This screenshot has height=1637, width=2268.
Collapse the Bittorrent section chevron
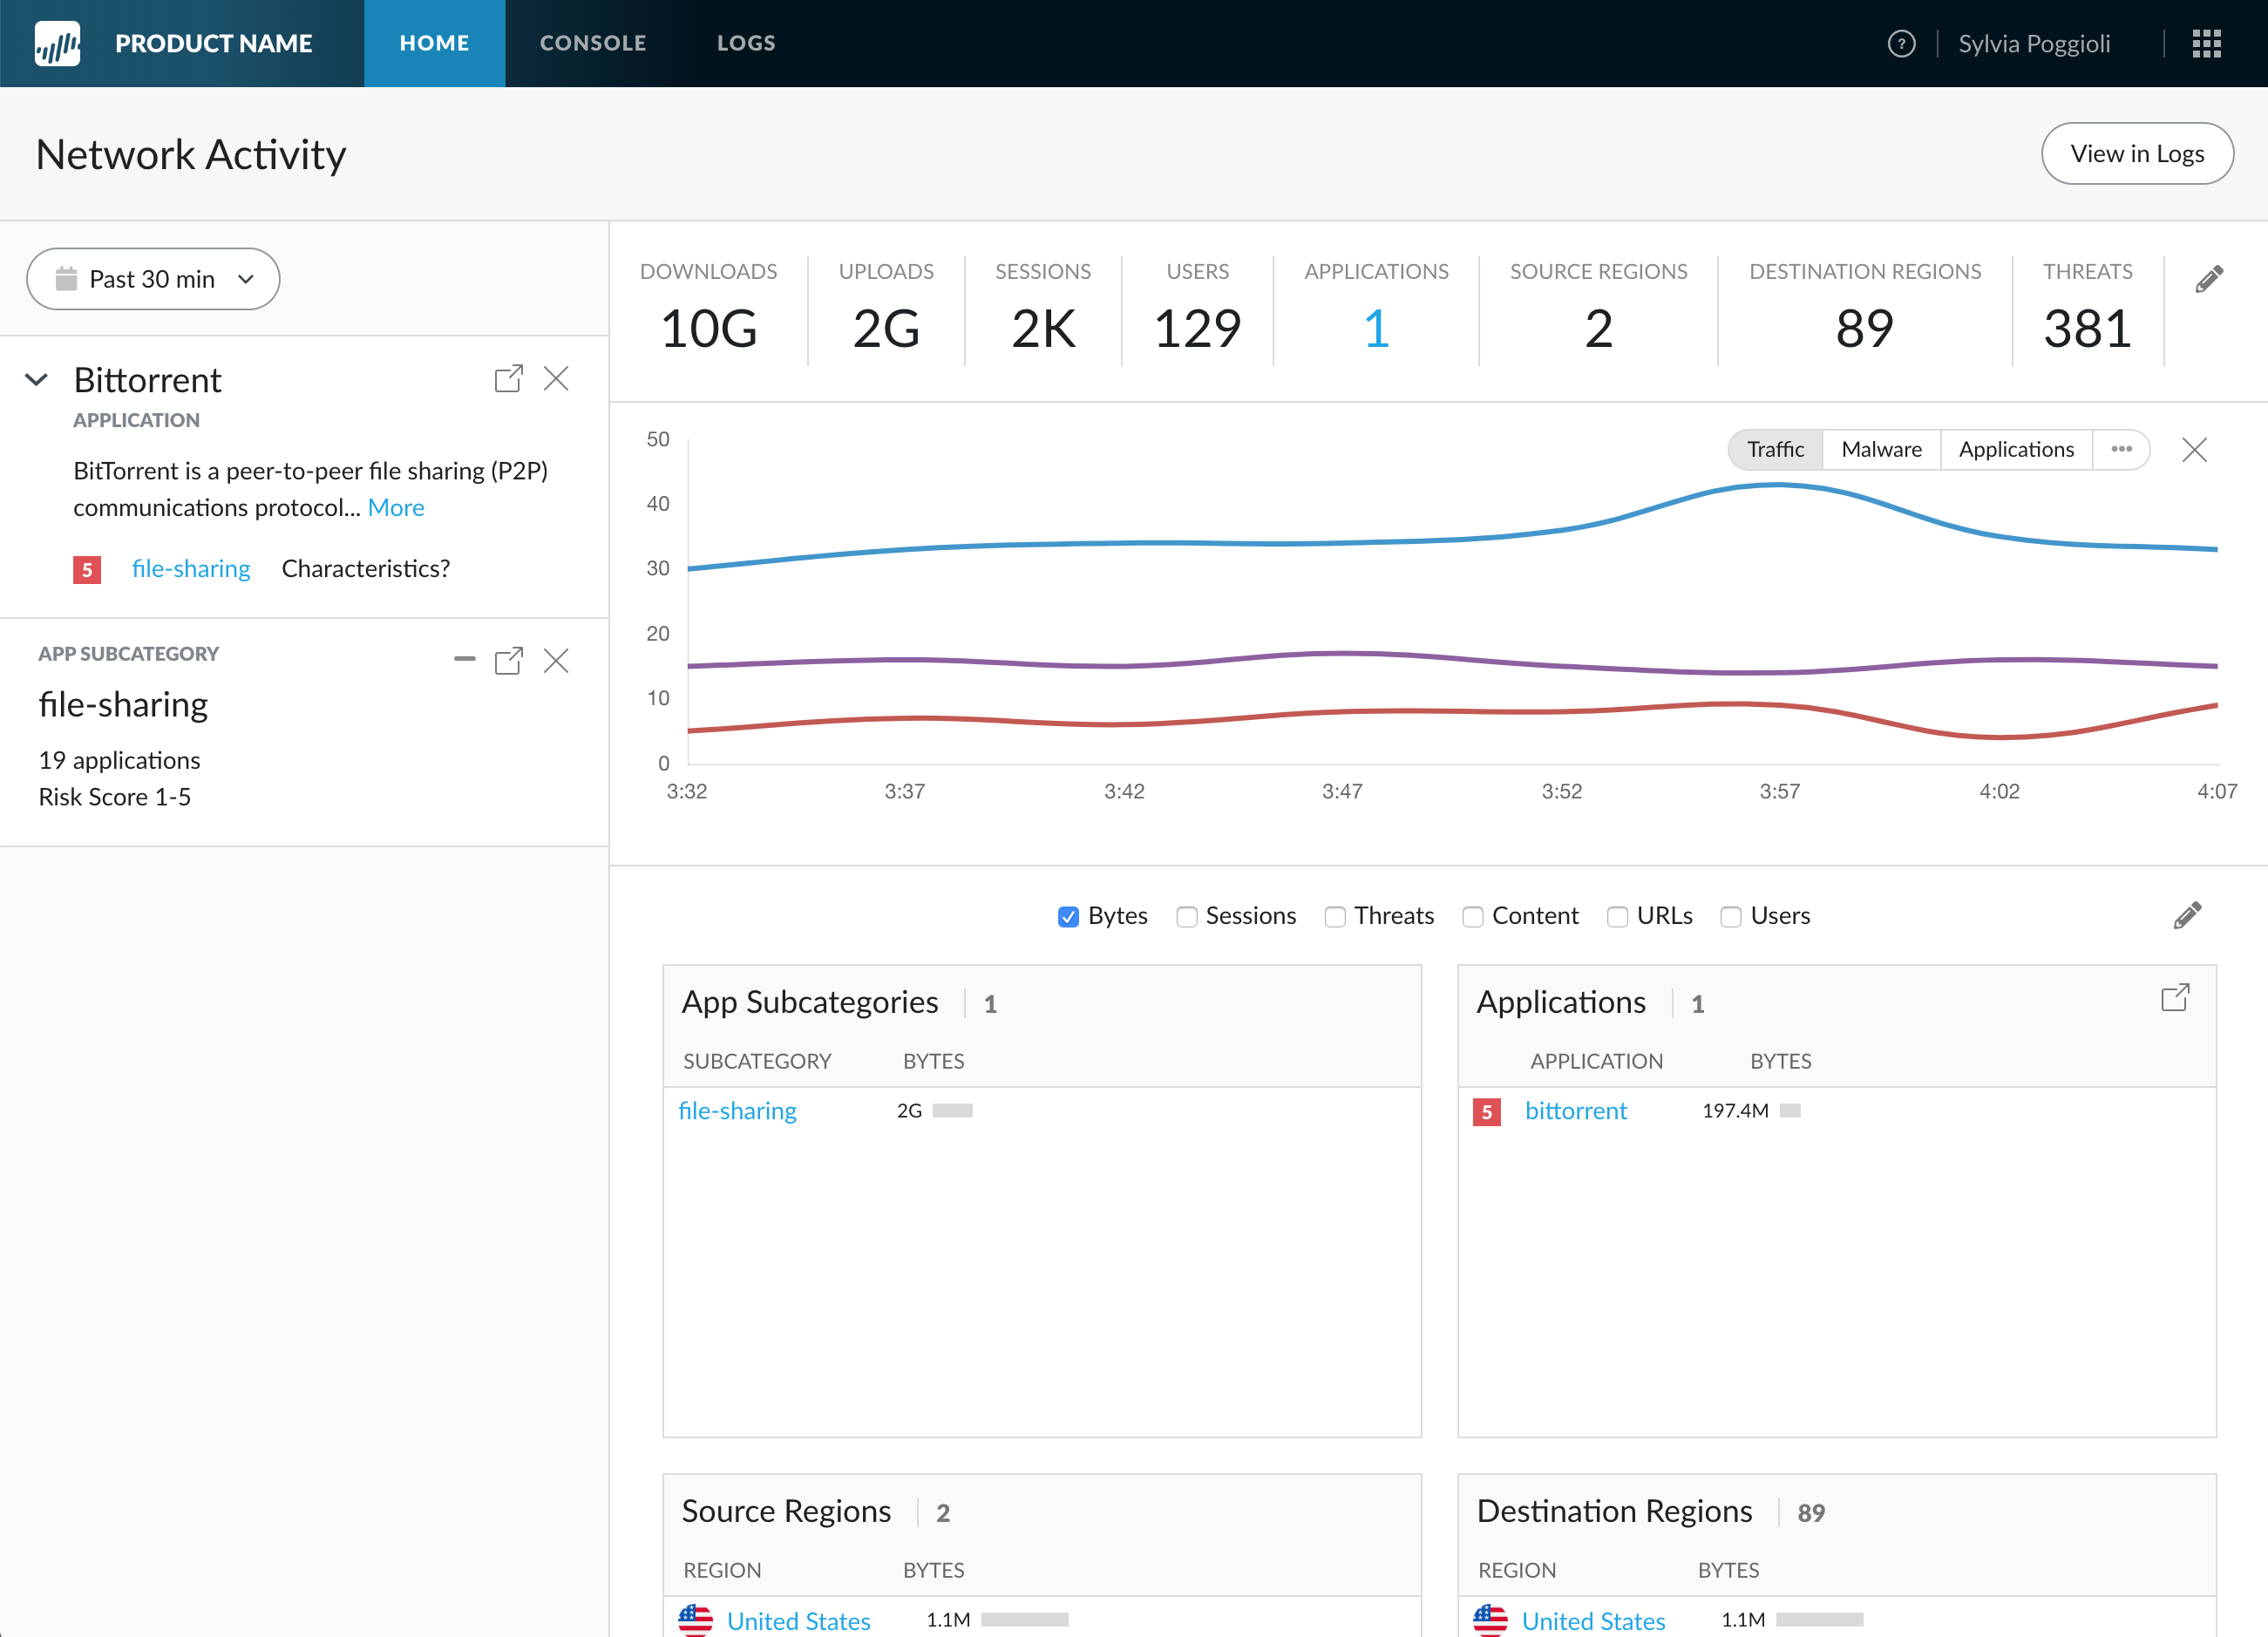(37, 380)
